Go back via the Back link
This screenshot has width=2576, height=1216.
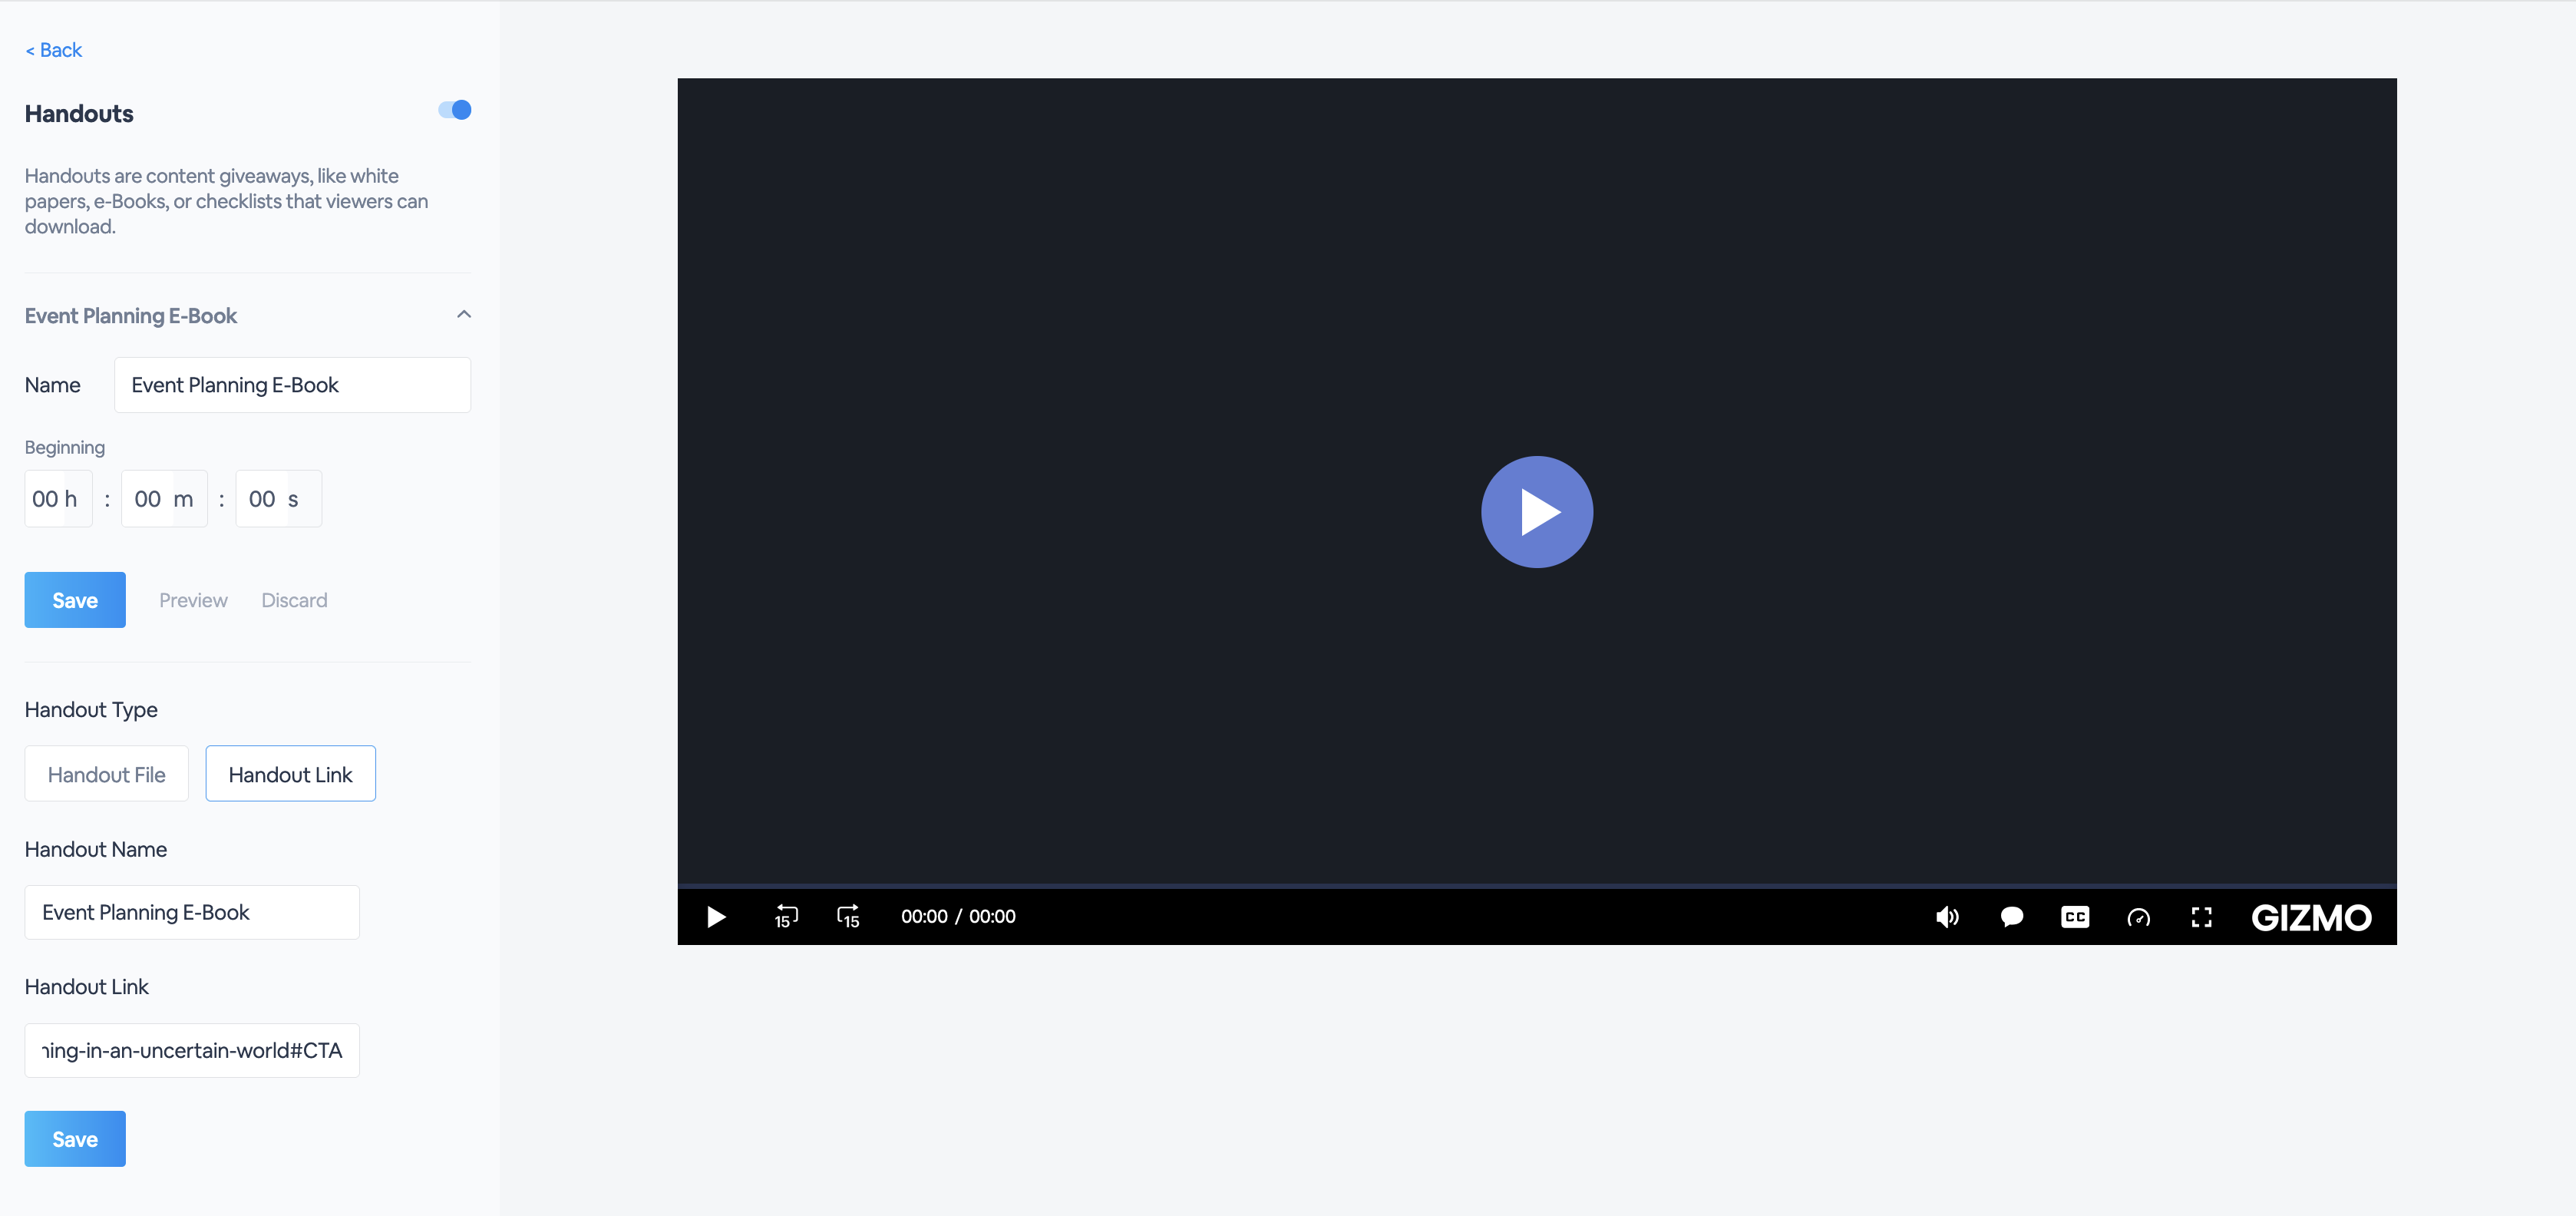point(54,50)
